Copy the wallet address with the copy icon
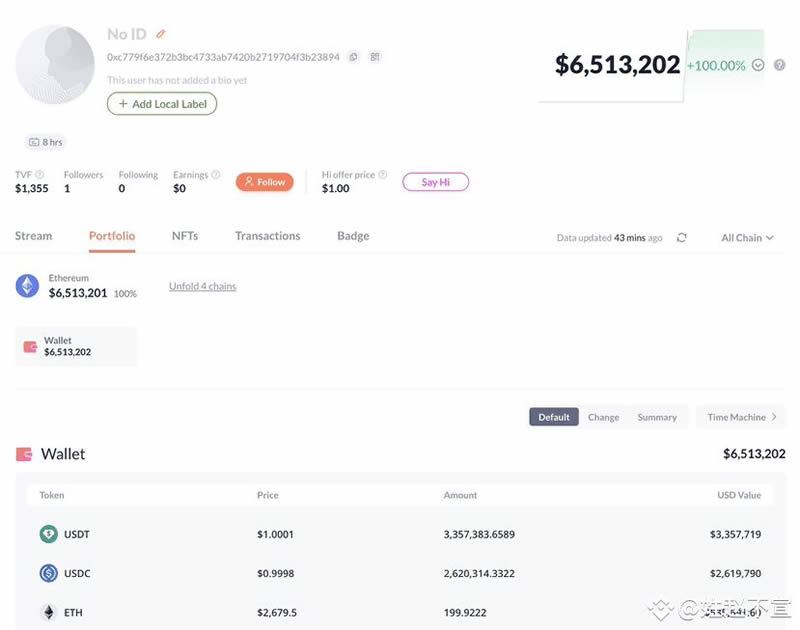800x630 pixels. 353,57
